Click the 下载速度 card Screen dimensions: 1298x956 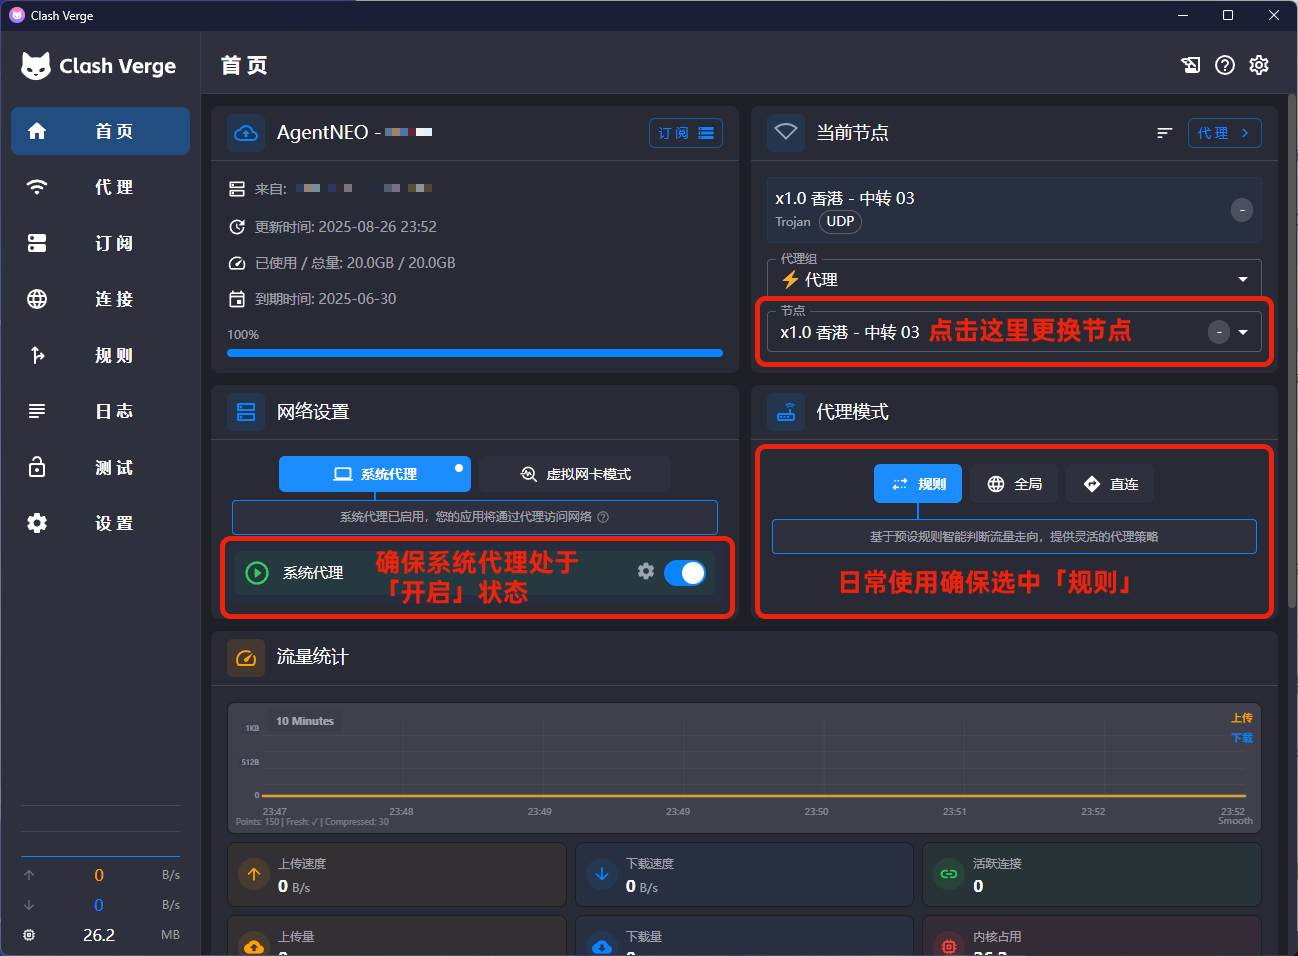744,875
